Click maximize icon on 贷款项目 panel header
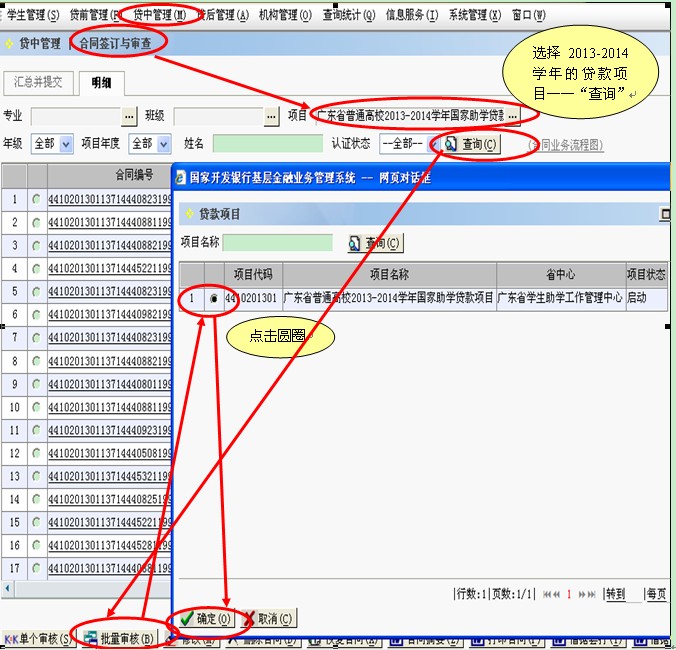The height and width of the screenshot is (650, 676). [x=665, y=213]
